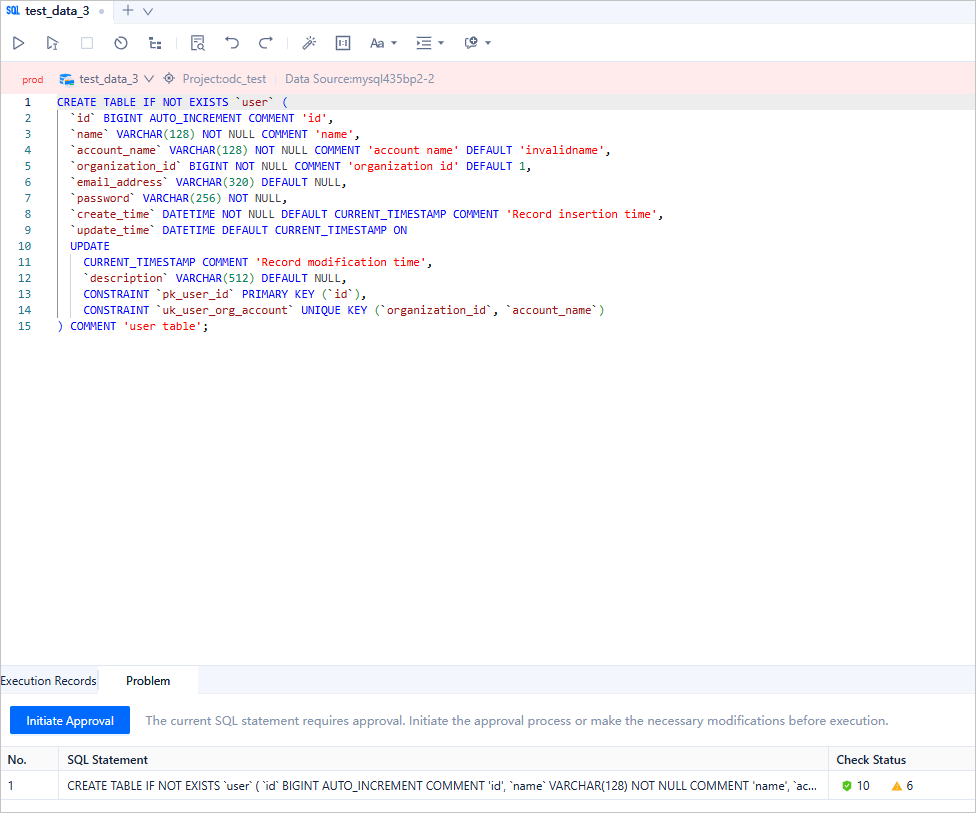The width and height of the screenshot is (976, 813).
Task: Click the Initiate Approval button
Action: tap(70, 720)
